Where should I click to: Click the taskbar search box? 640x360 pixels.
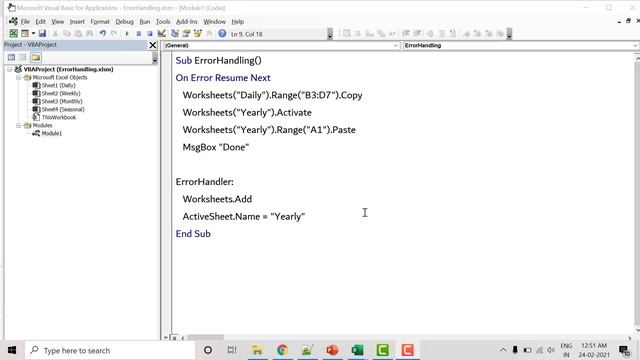click(x=110, y=350)
